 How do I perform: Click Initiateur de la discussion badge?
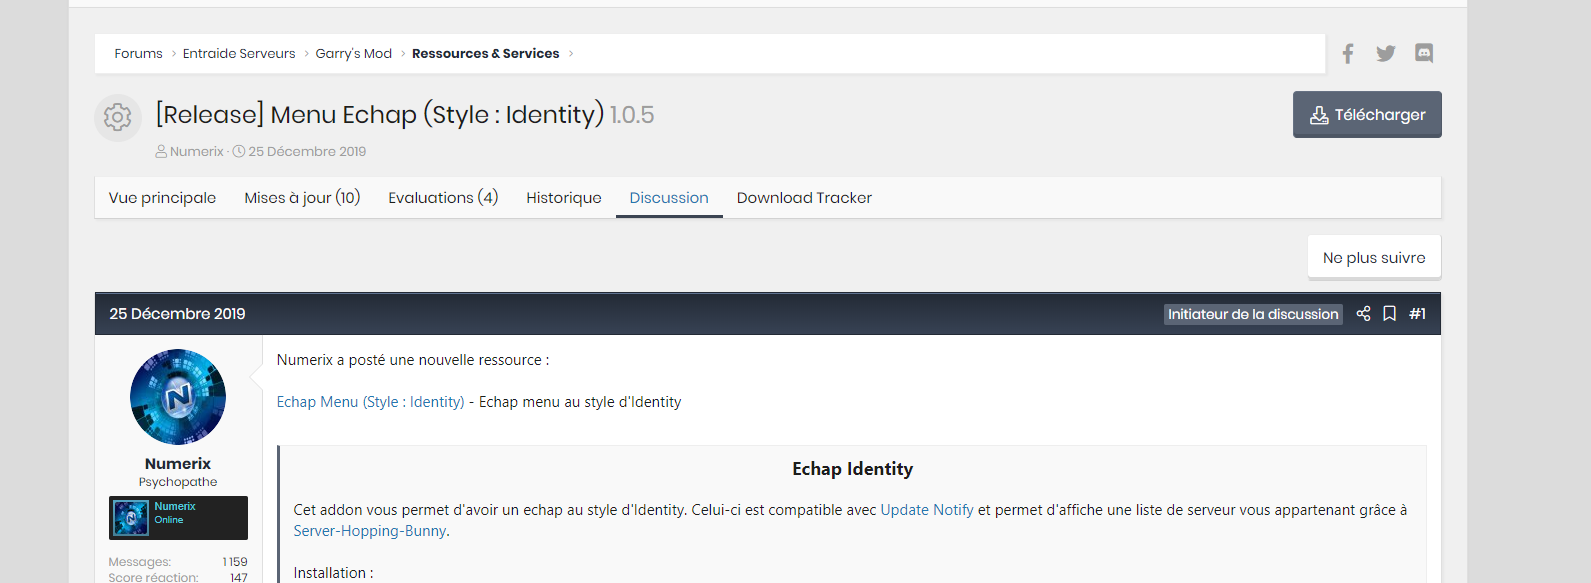(1253, 314)
